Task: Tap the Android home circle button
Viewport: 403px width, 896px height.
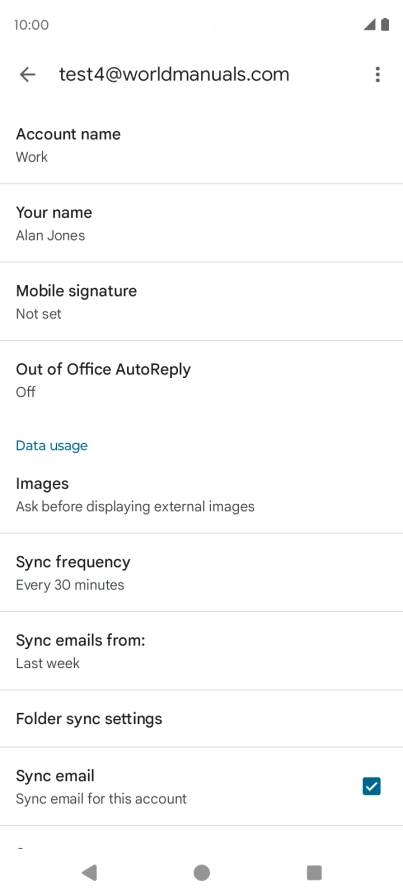Action: [x=201, y=873]
